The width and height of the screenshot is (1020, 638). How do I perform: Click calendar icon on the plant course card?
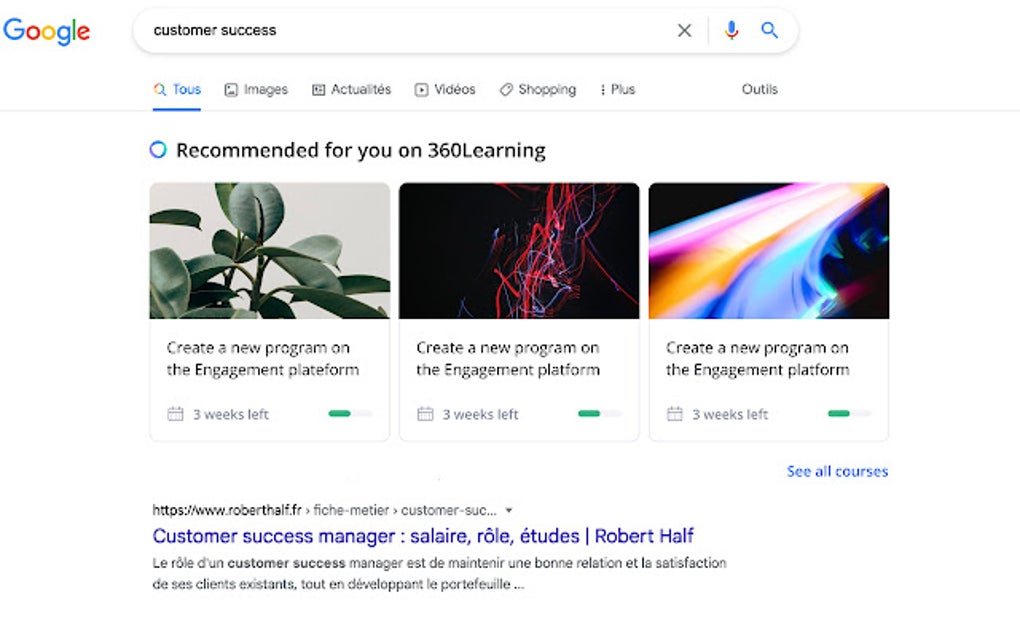click(x=175, y=414)
